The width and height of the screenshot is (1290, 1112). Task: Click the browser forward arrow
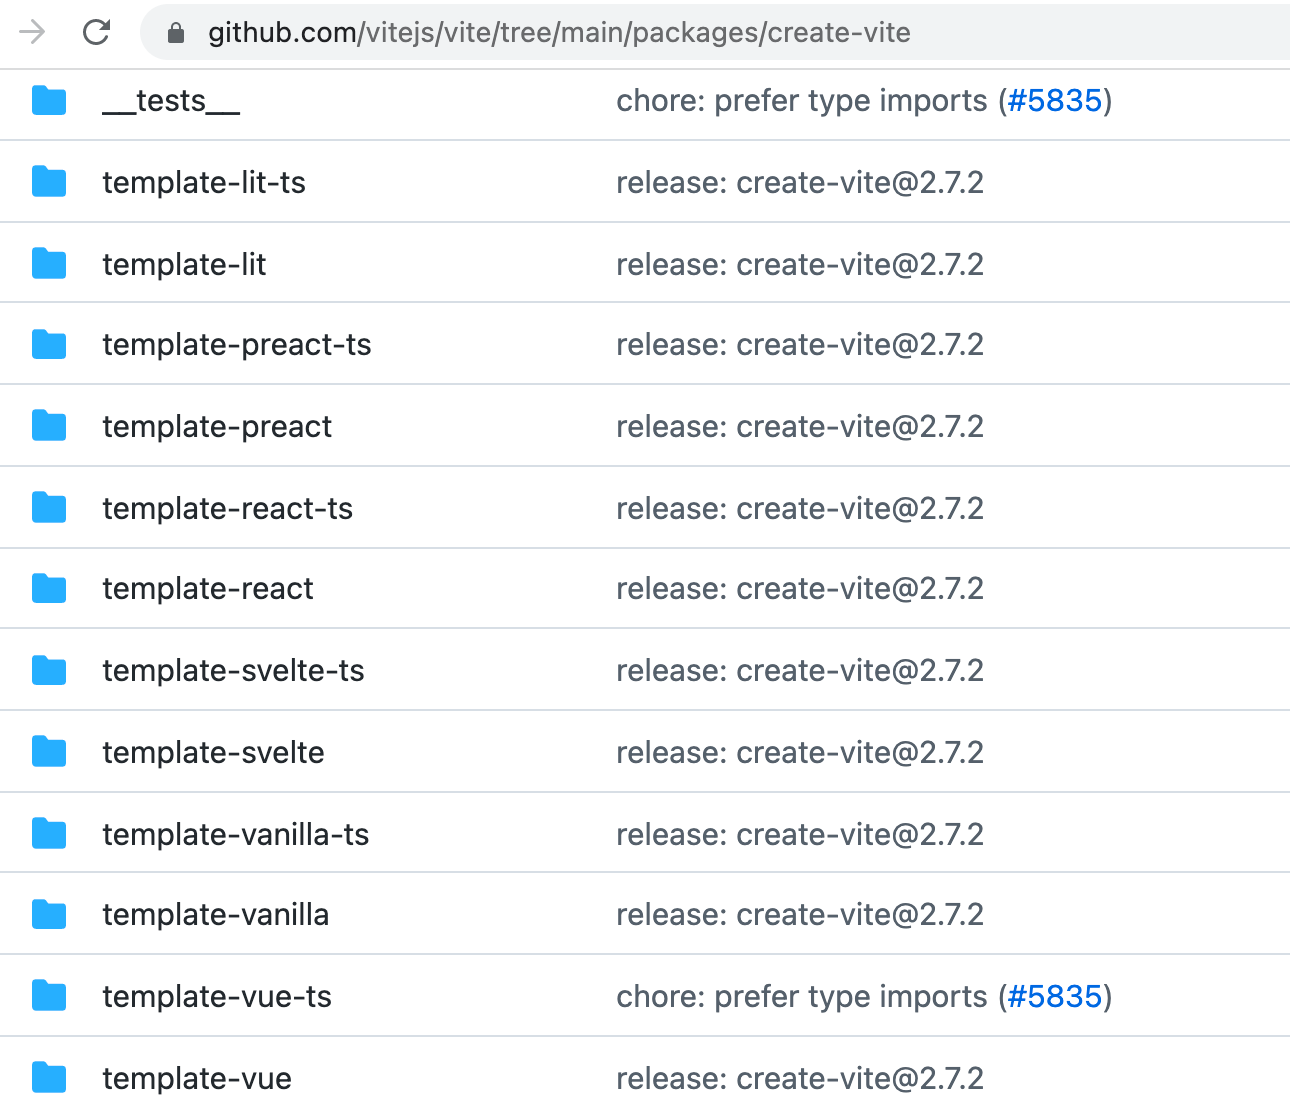[33, 33]
